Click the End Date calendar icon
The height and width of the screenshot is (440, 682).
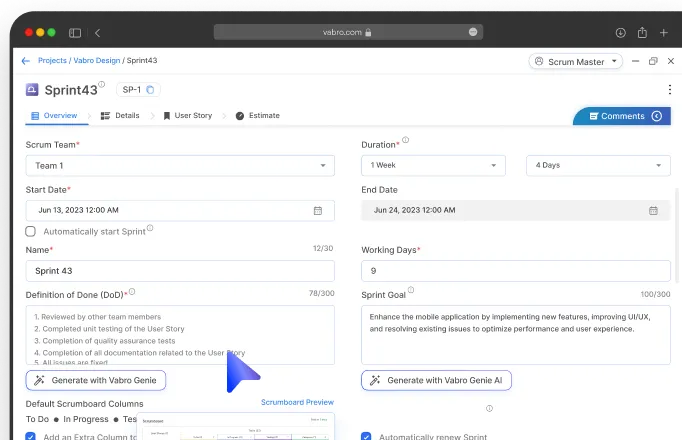pos(653,211)
